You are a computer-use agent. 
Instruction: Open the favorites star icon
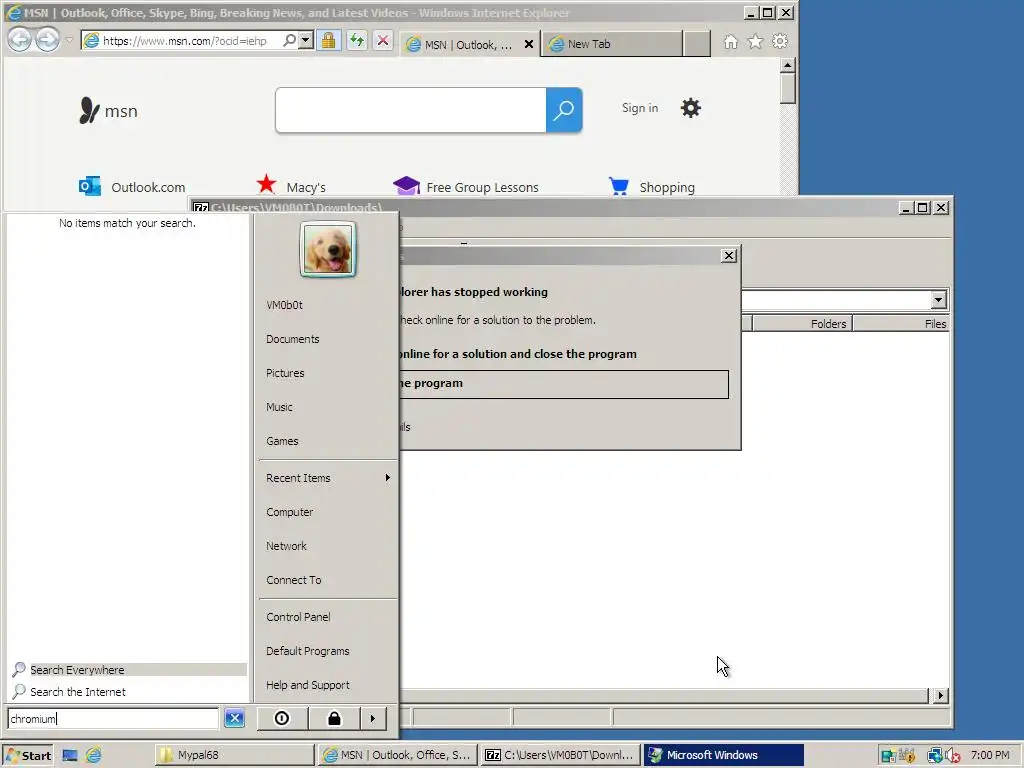coord(756,42)
